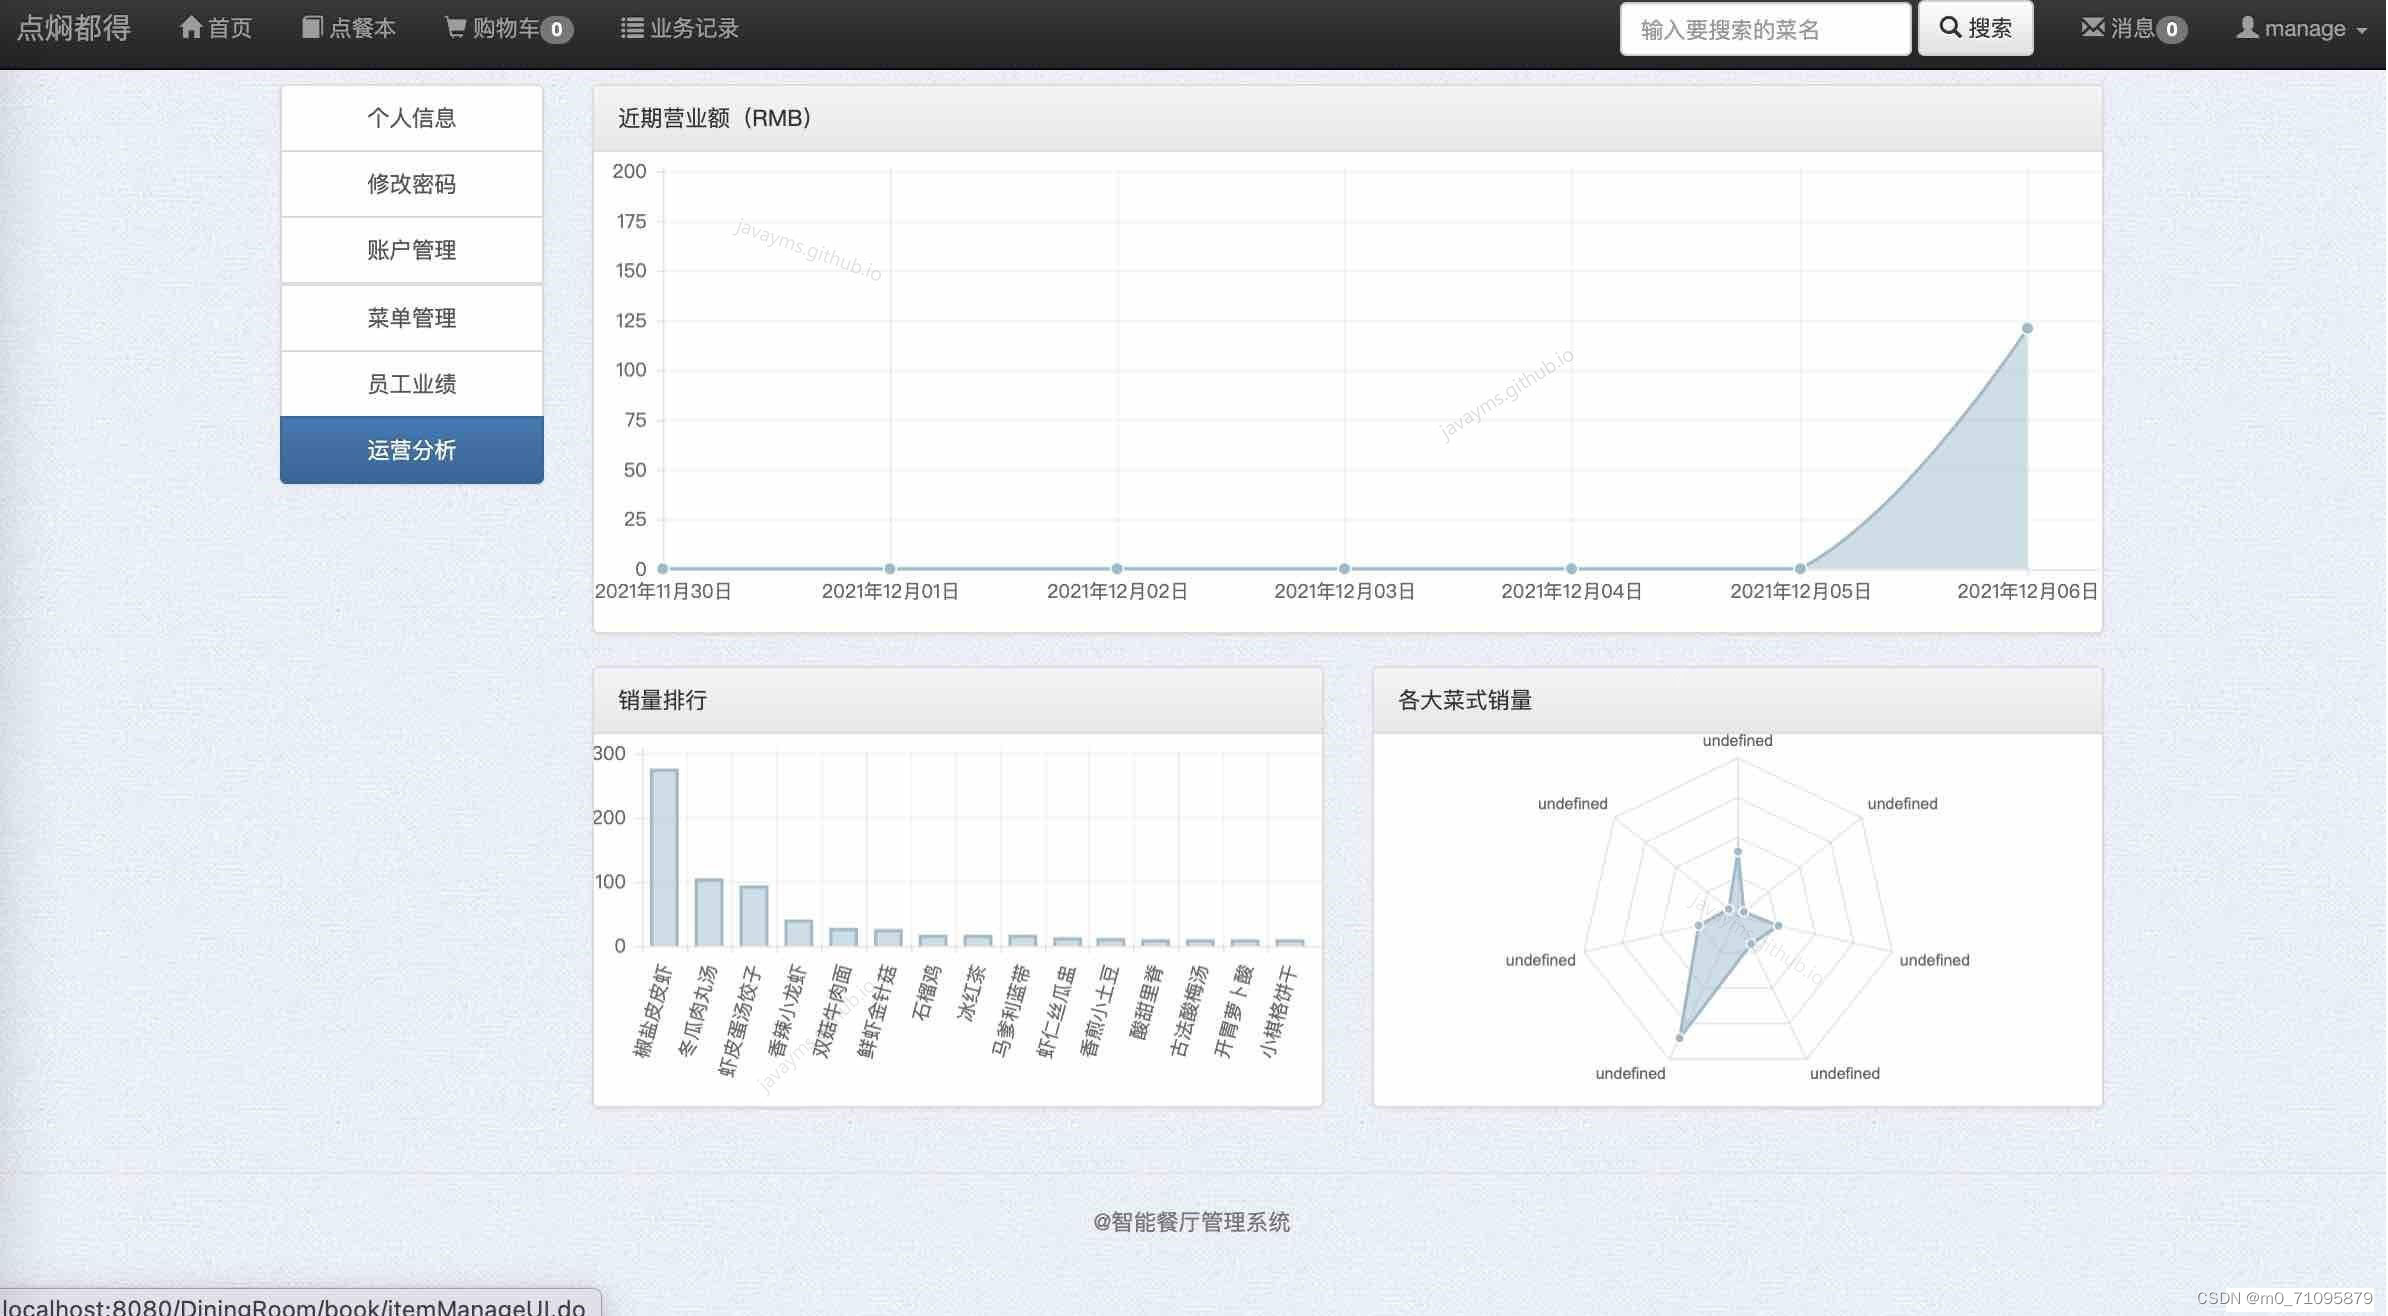Click the book icon beside 点餐本
Viewport: 2388px width, 1316px height.
coord(312,28)
